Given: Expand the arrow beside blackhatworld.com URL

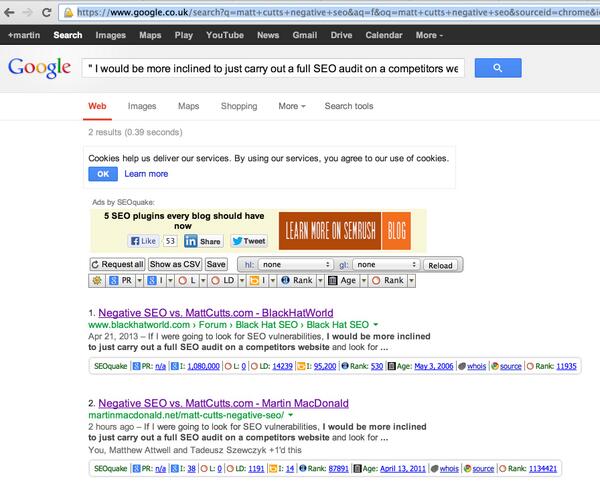Looking at the screenshot, I should tap(375, 324).
